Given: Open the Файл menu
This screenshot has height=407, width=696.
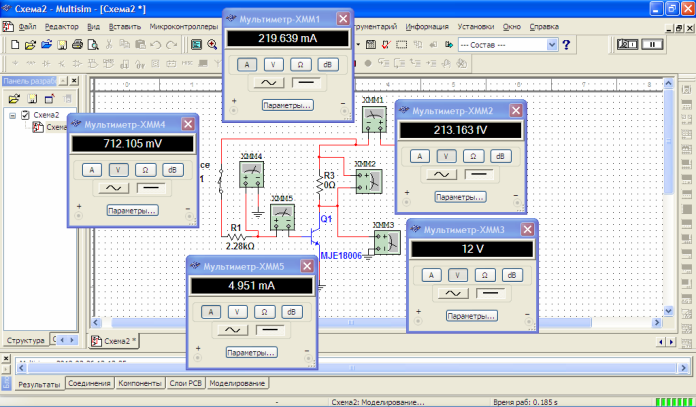Looking at the screenshot, I should (x=27, y=27).
